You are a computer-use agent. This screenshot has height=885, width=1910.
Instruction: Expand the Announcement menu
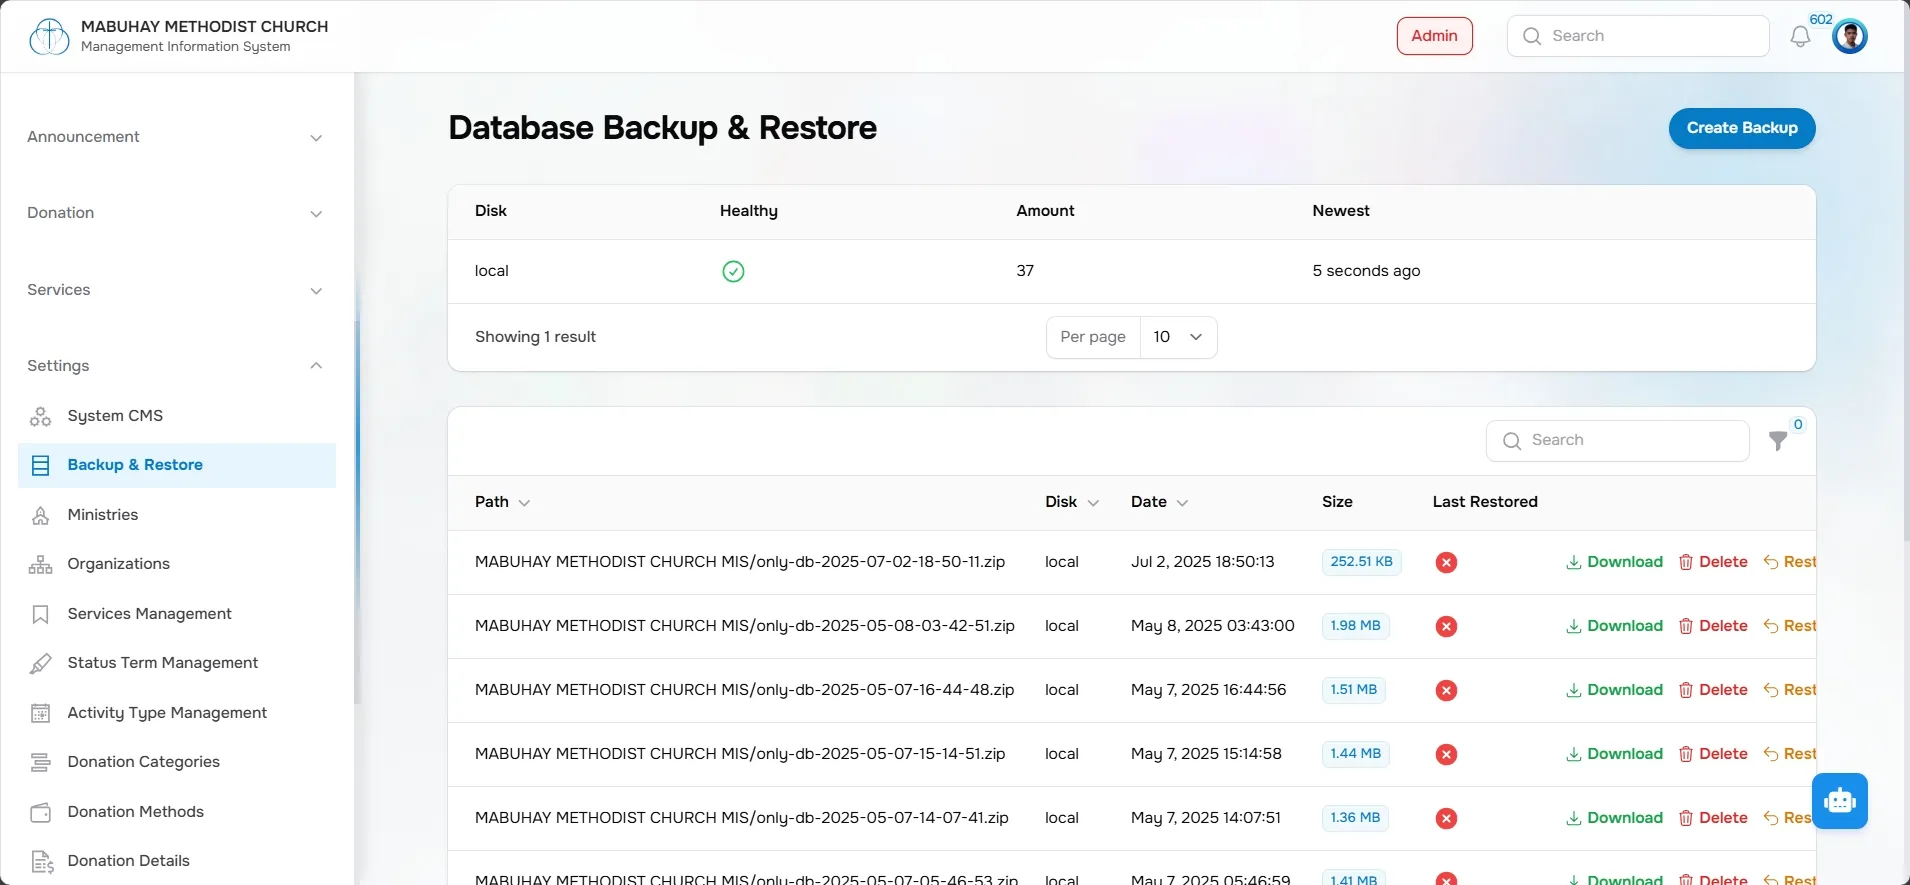coord(176,137)
